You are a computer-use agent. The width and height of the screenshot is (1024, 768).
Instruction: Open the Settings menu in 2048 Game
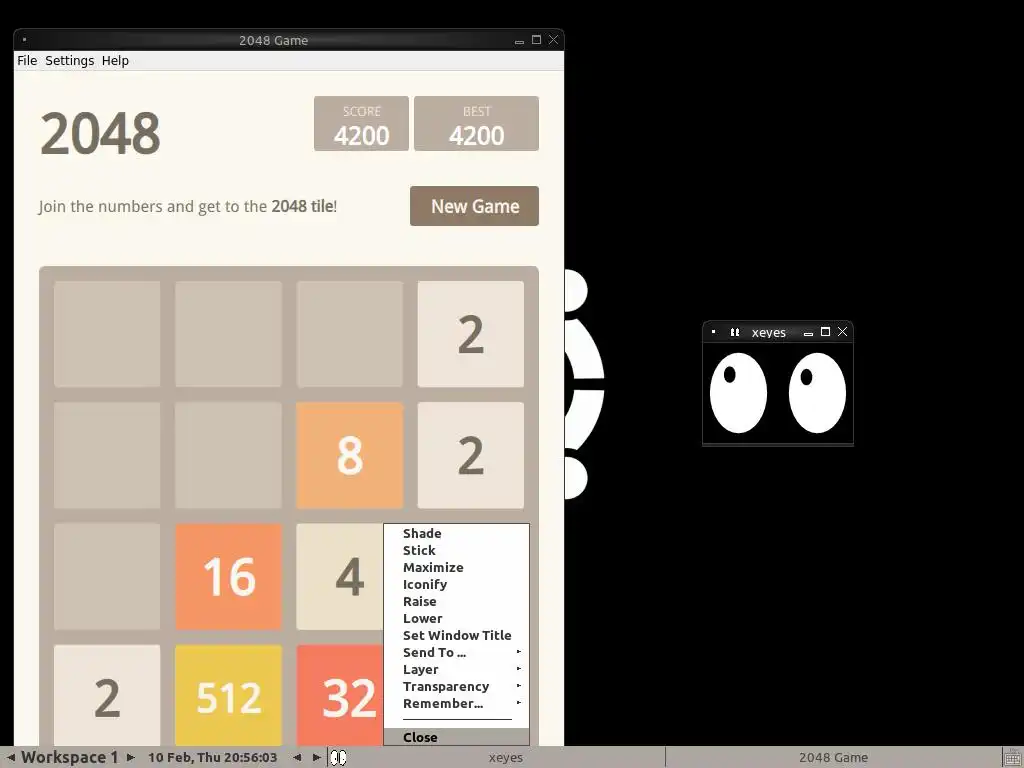point(69,61)
